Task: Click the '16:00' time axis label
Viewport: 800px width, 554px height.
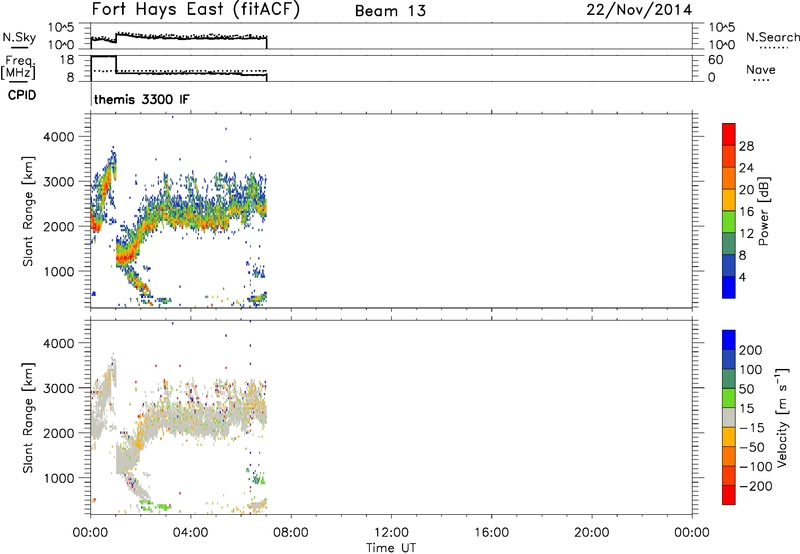Action: pyautogui.click(x=491, y=533)
